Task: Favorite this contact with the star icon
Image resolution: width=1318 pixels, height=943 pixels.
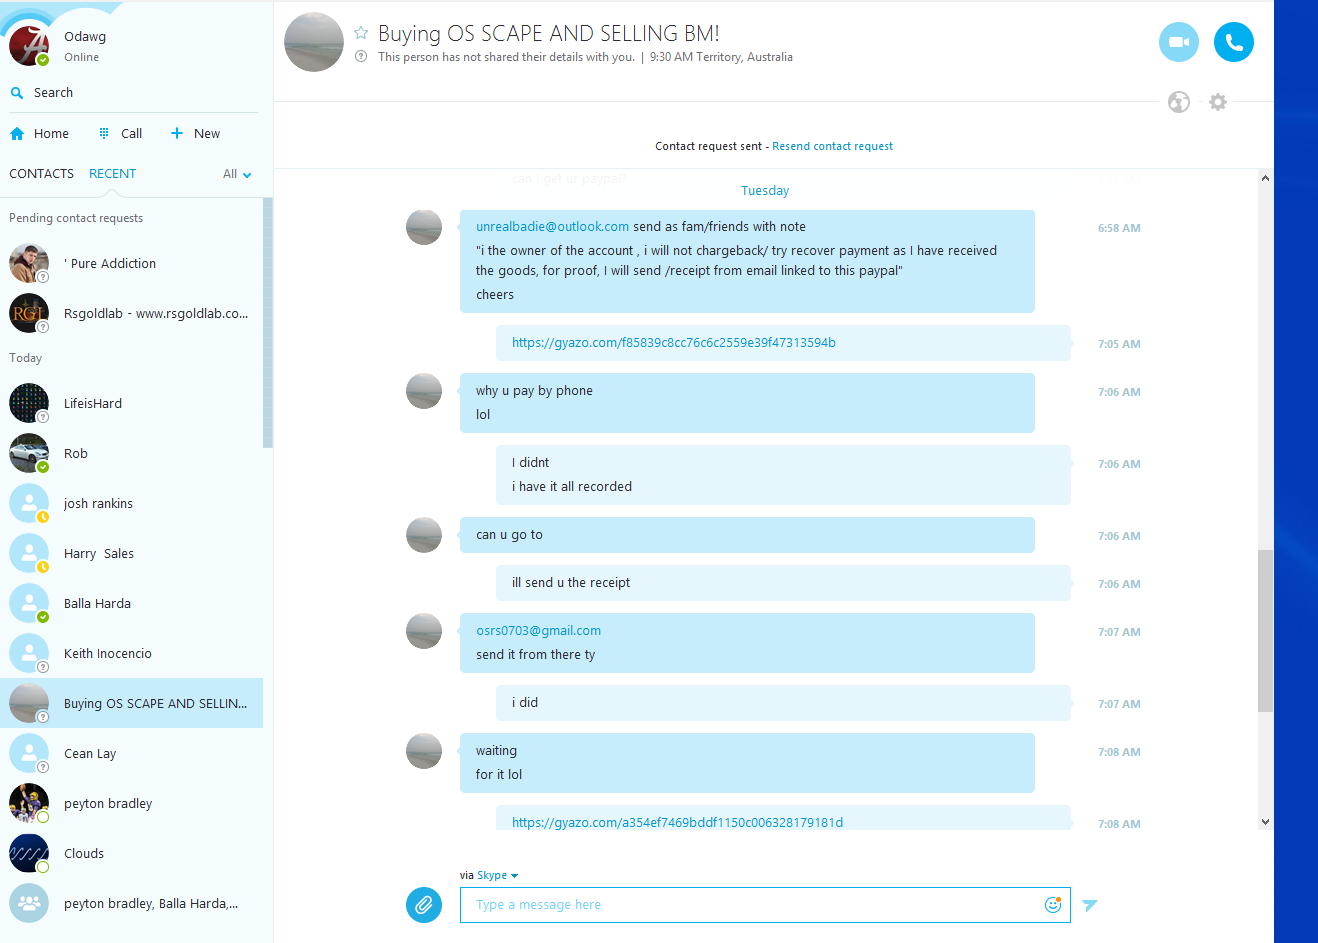Action: [361, 33]
